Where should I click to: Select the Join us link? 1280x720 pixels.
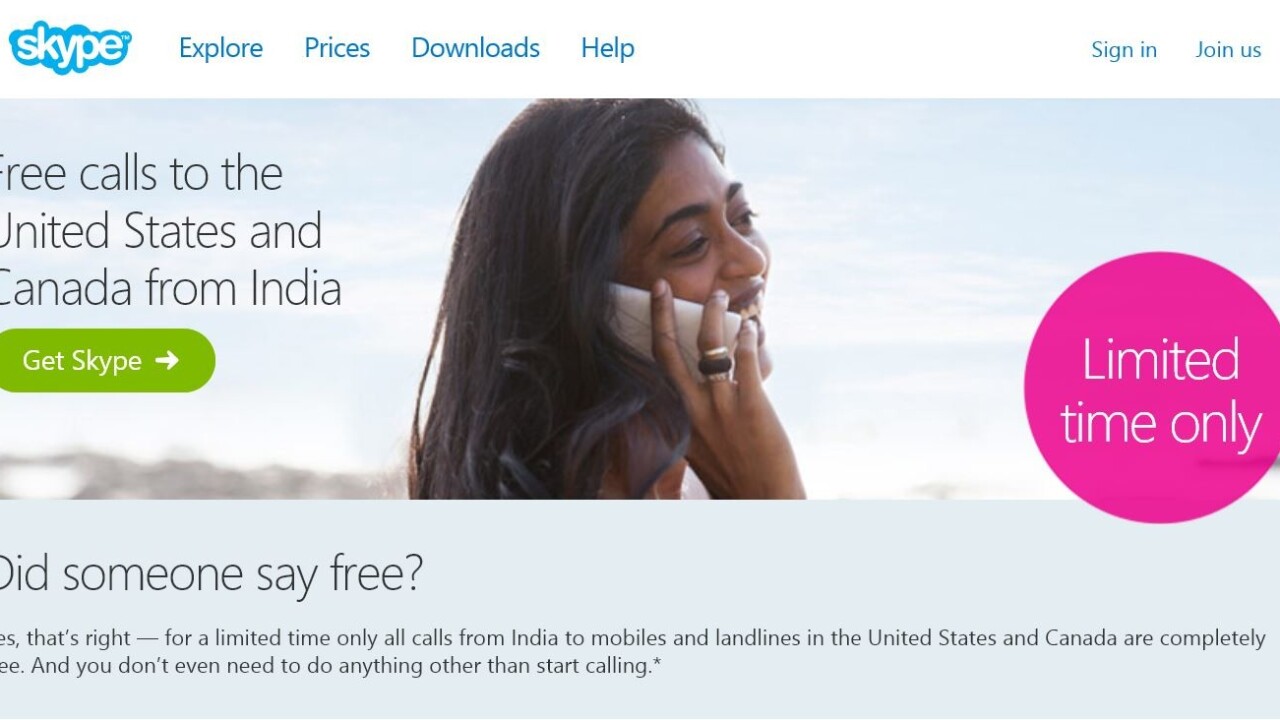[1228, 50]
